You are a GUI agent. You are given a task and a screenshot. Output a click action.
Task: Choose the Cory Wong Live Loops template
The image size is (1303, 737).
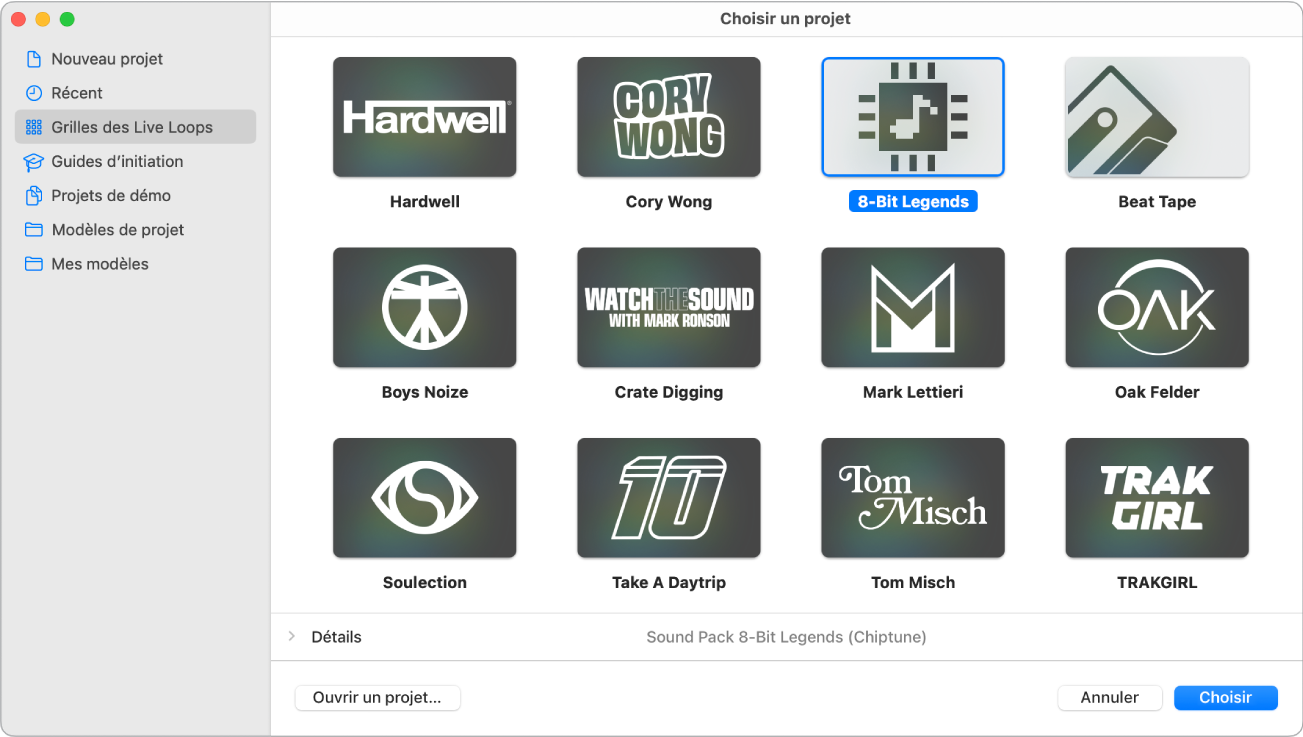click(668, 117)
